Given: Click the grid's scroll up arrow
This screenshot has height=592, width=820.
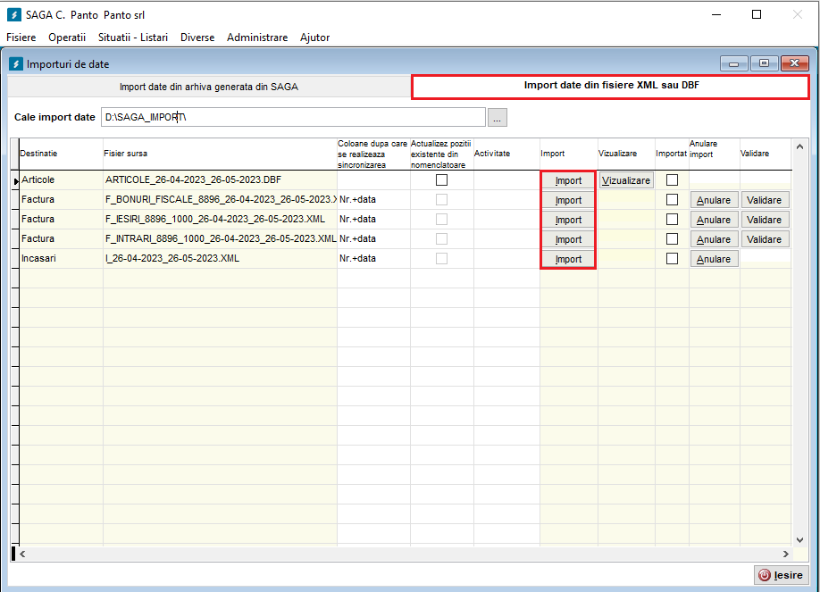Looking at the screenshot, I should (800, 147).
